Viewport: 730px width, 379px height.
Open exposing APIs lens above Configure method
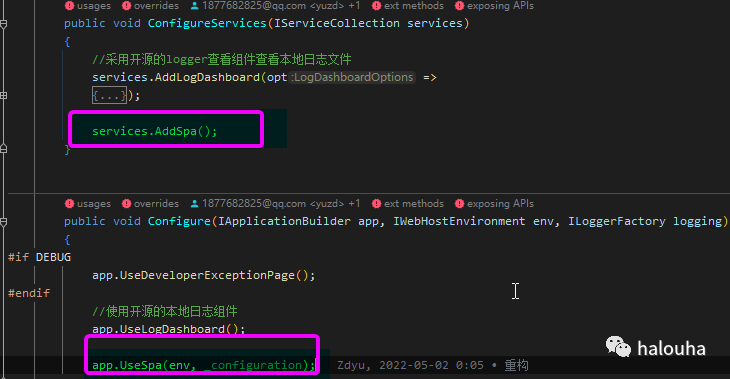[x=494, y=204]
